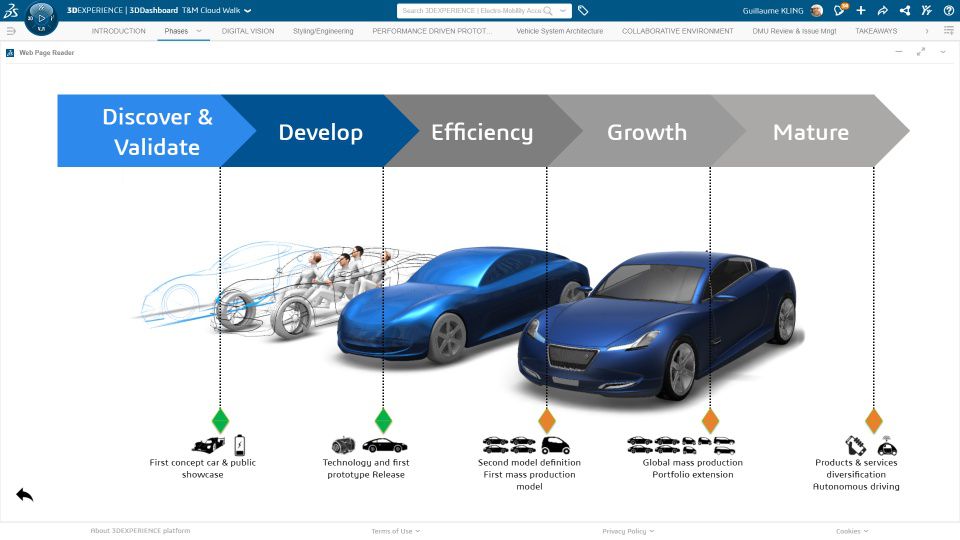Click the share arrow icon
The height and width of the screenshot is (540, 960).
coord(883,11)
